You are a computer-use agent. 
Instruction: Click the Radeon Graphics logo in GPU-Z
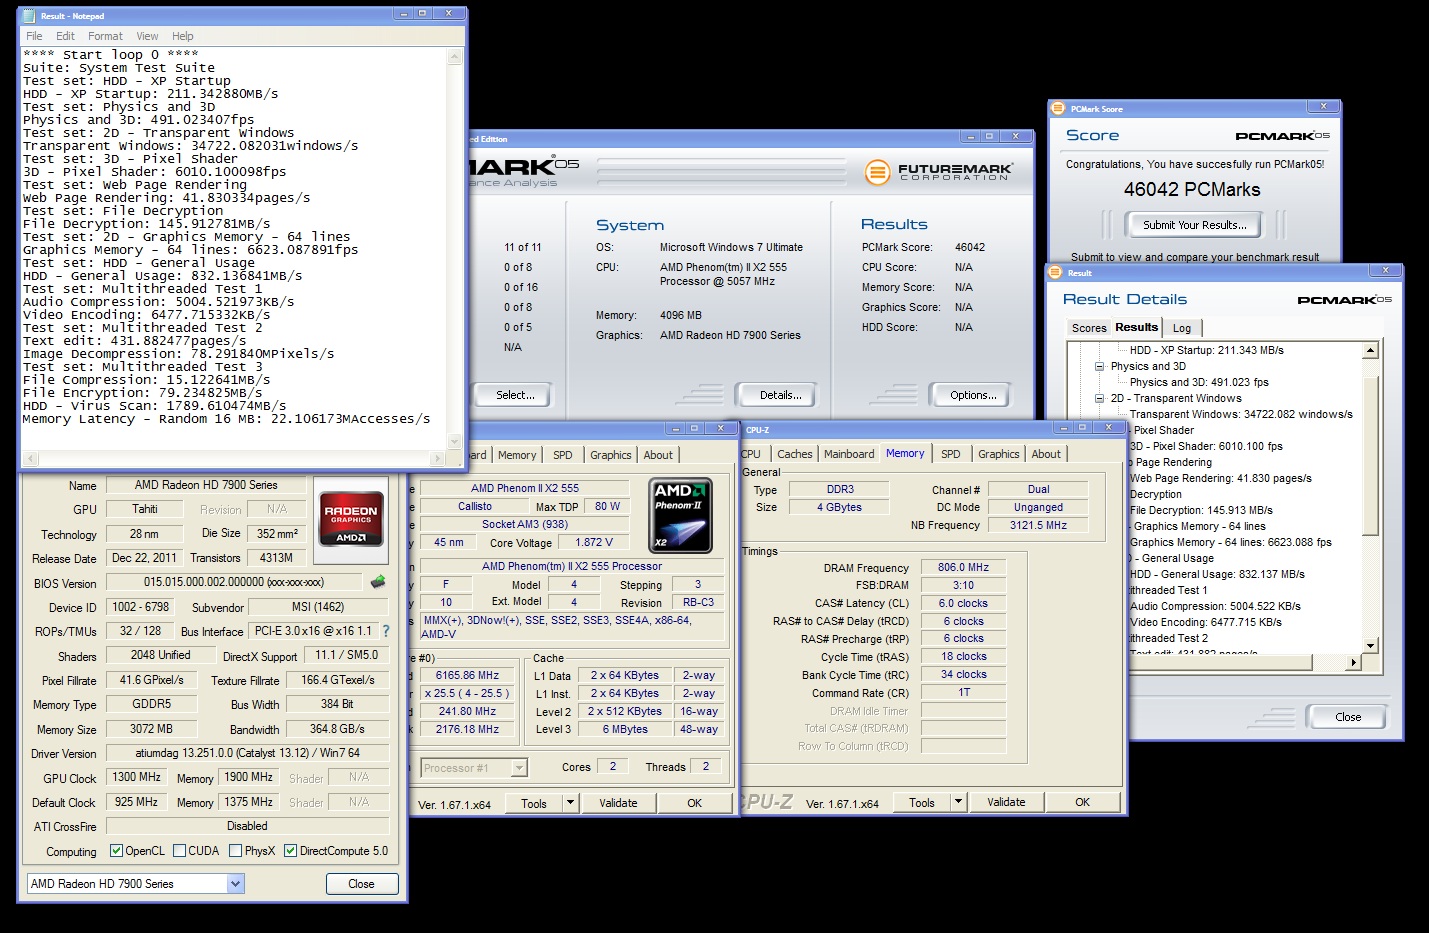click(x=351, y=518)
